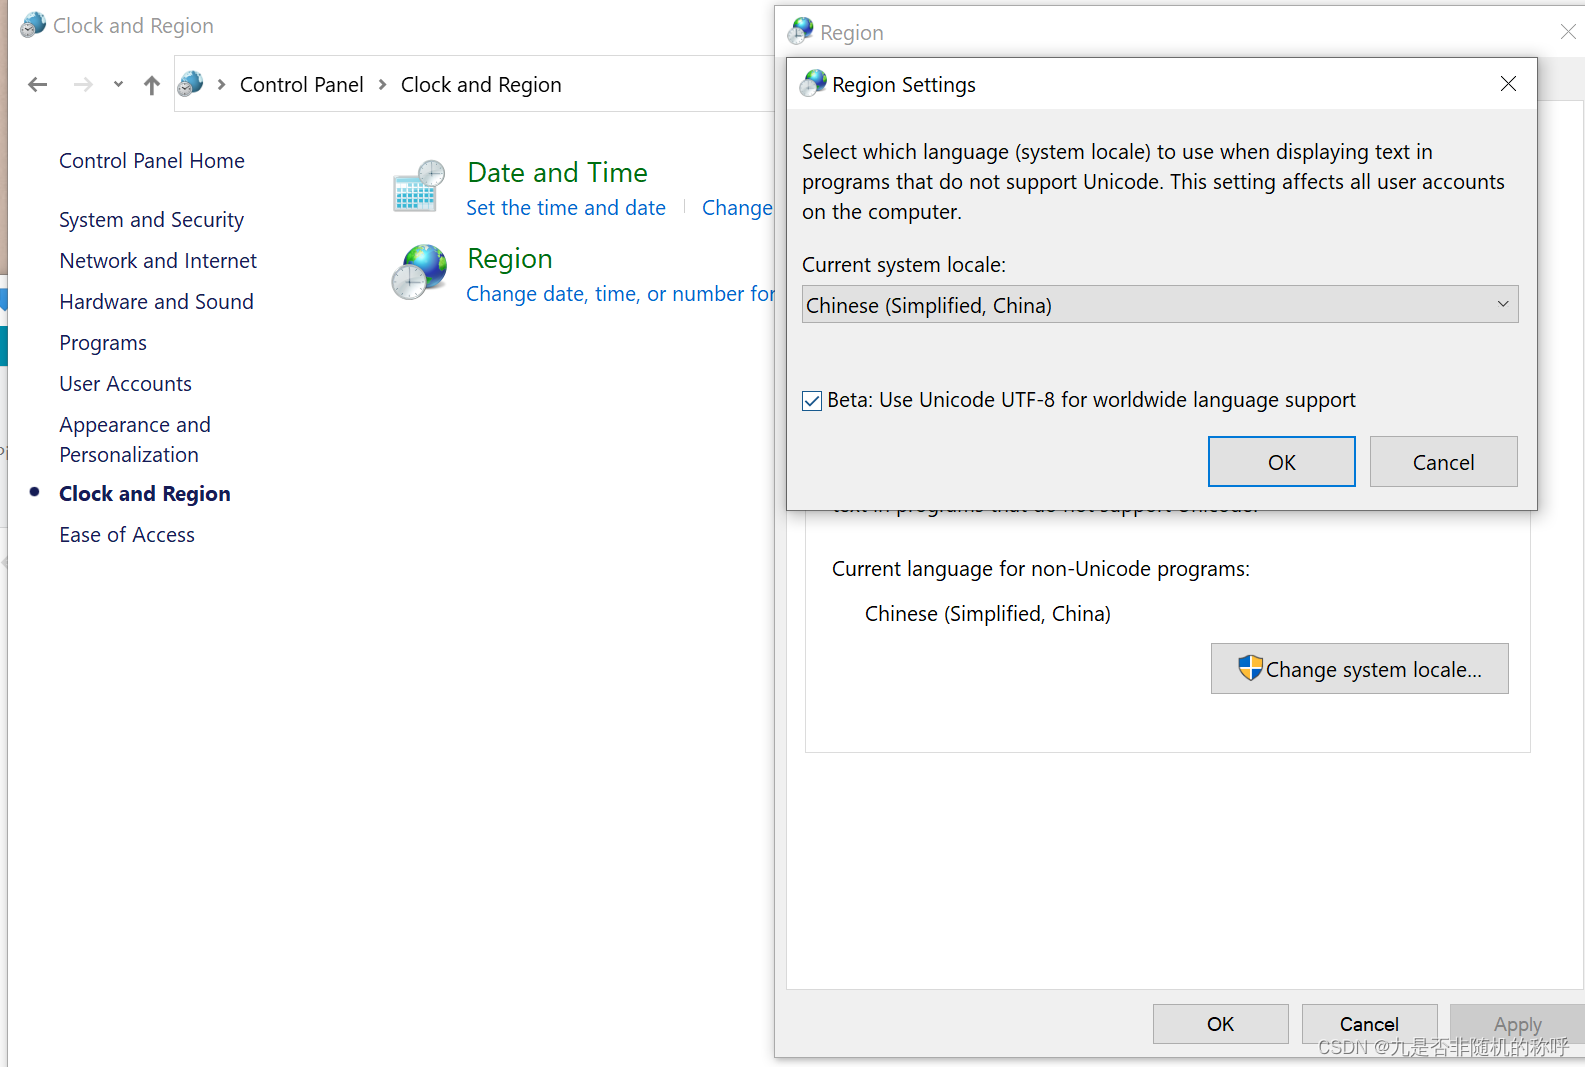Image resolution: width=1585 pixels, height=1067 pixels.
Task: Select Clock and Region in sidebar
Action: 145,494
